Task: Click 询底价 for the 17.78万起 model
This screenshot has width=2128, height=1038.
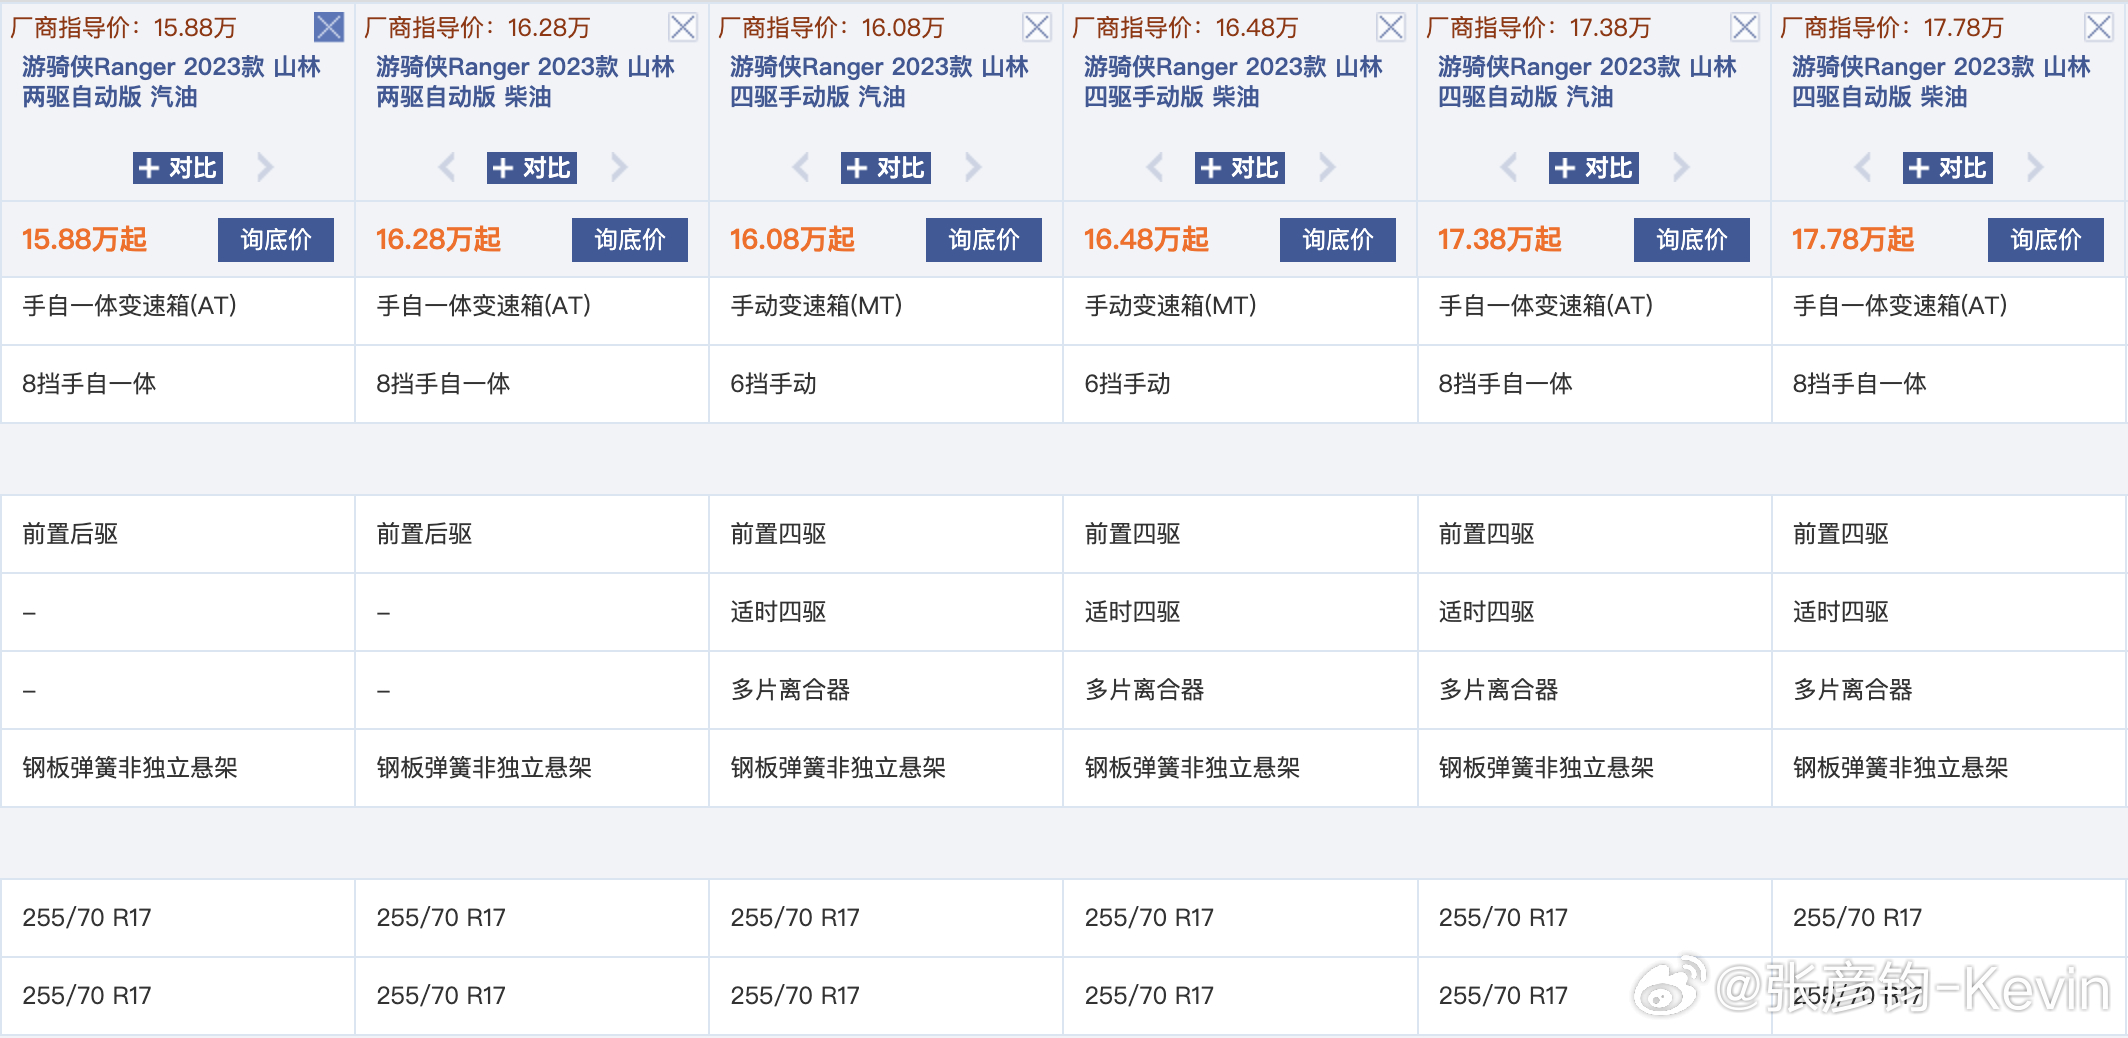Action: click(2046, 240)
